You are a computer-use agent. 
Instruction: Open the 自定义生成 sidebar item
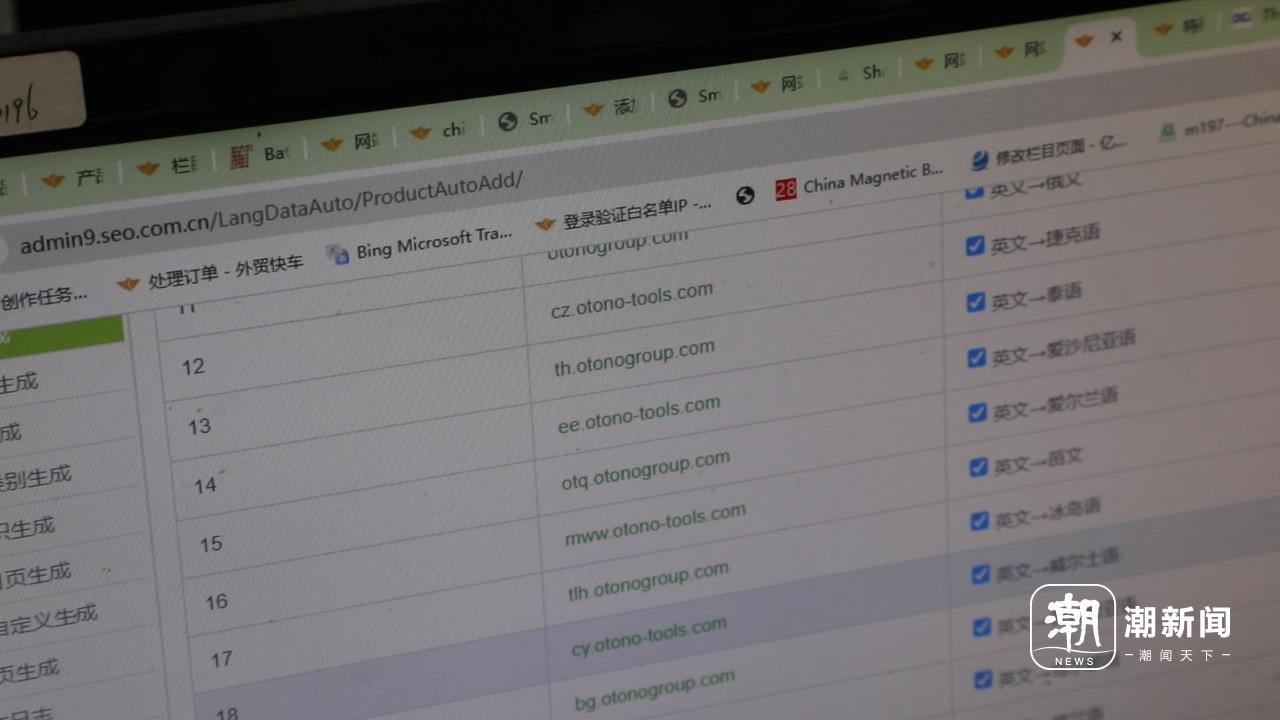(48, 619)
